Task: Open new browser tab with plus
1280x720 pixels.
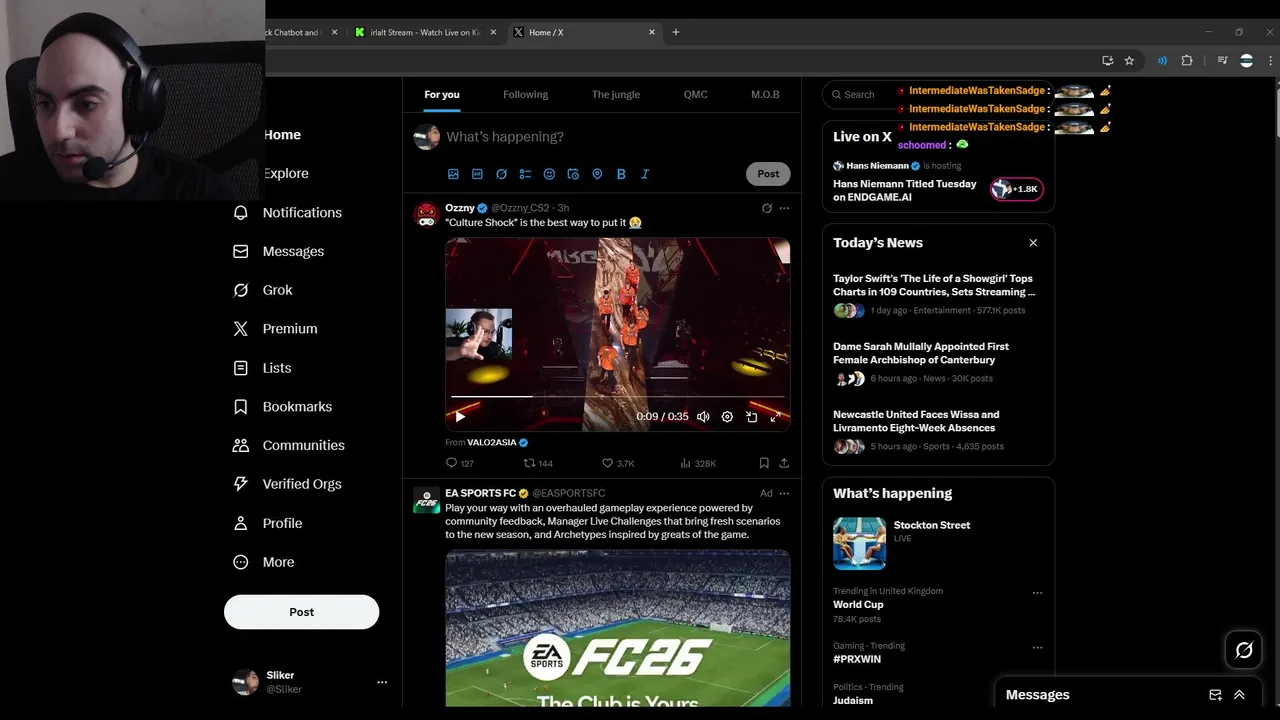Action: pos(675,32)
